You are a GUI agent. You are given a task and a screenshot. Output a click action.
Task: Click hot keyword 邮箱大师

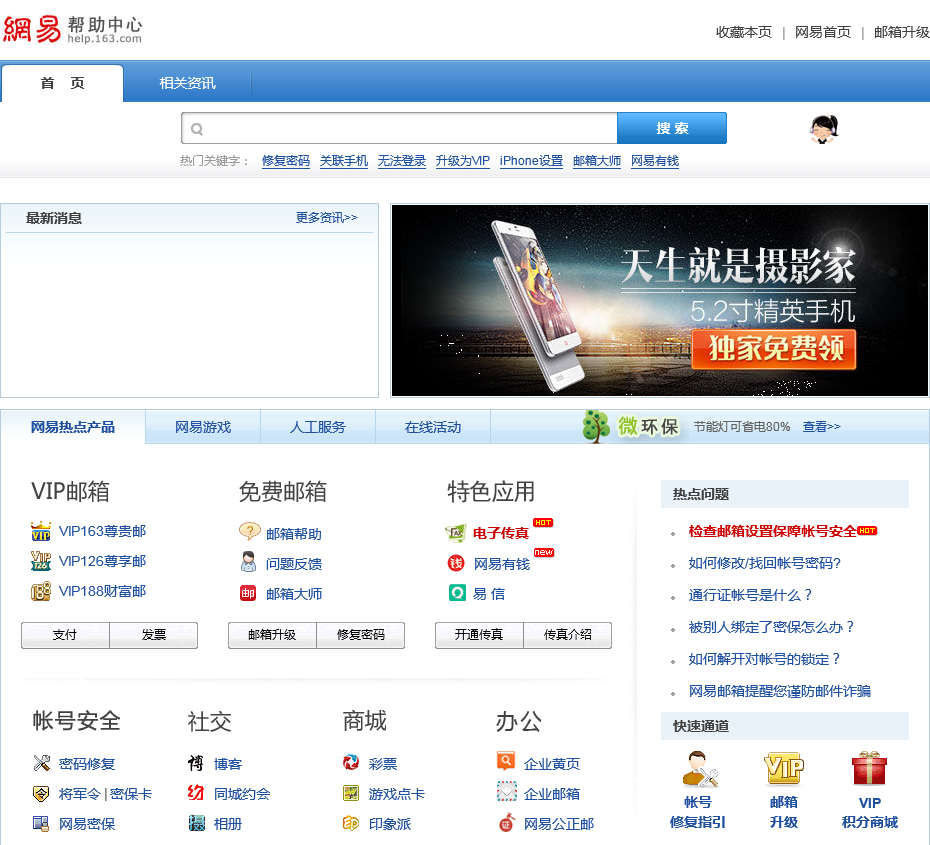(597, 161)
